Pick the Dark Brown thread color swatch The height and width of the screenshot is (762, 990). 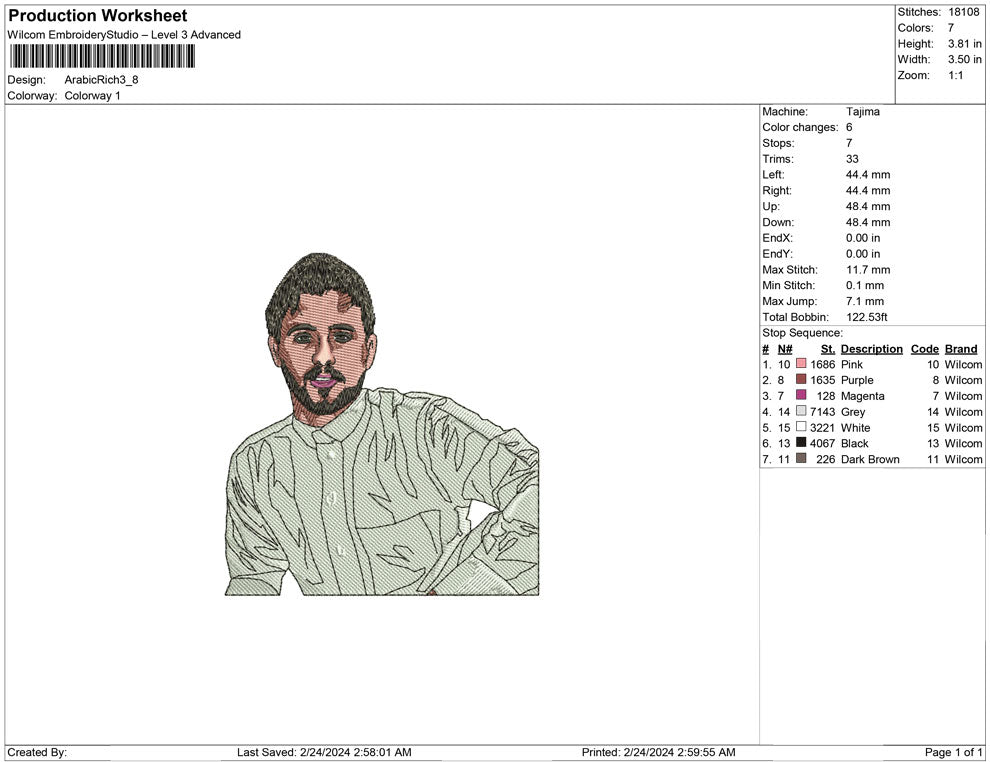tap(801, 458)
